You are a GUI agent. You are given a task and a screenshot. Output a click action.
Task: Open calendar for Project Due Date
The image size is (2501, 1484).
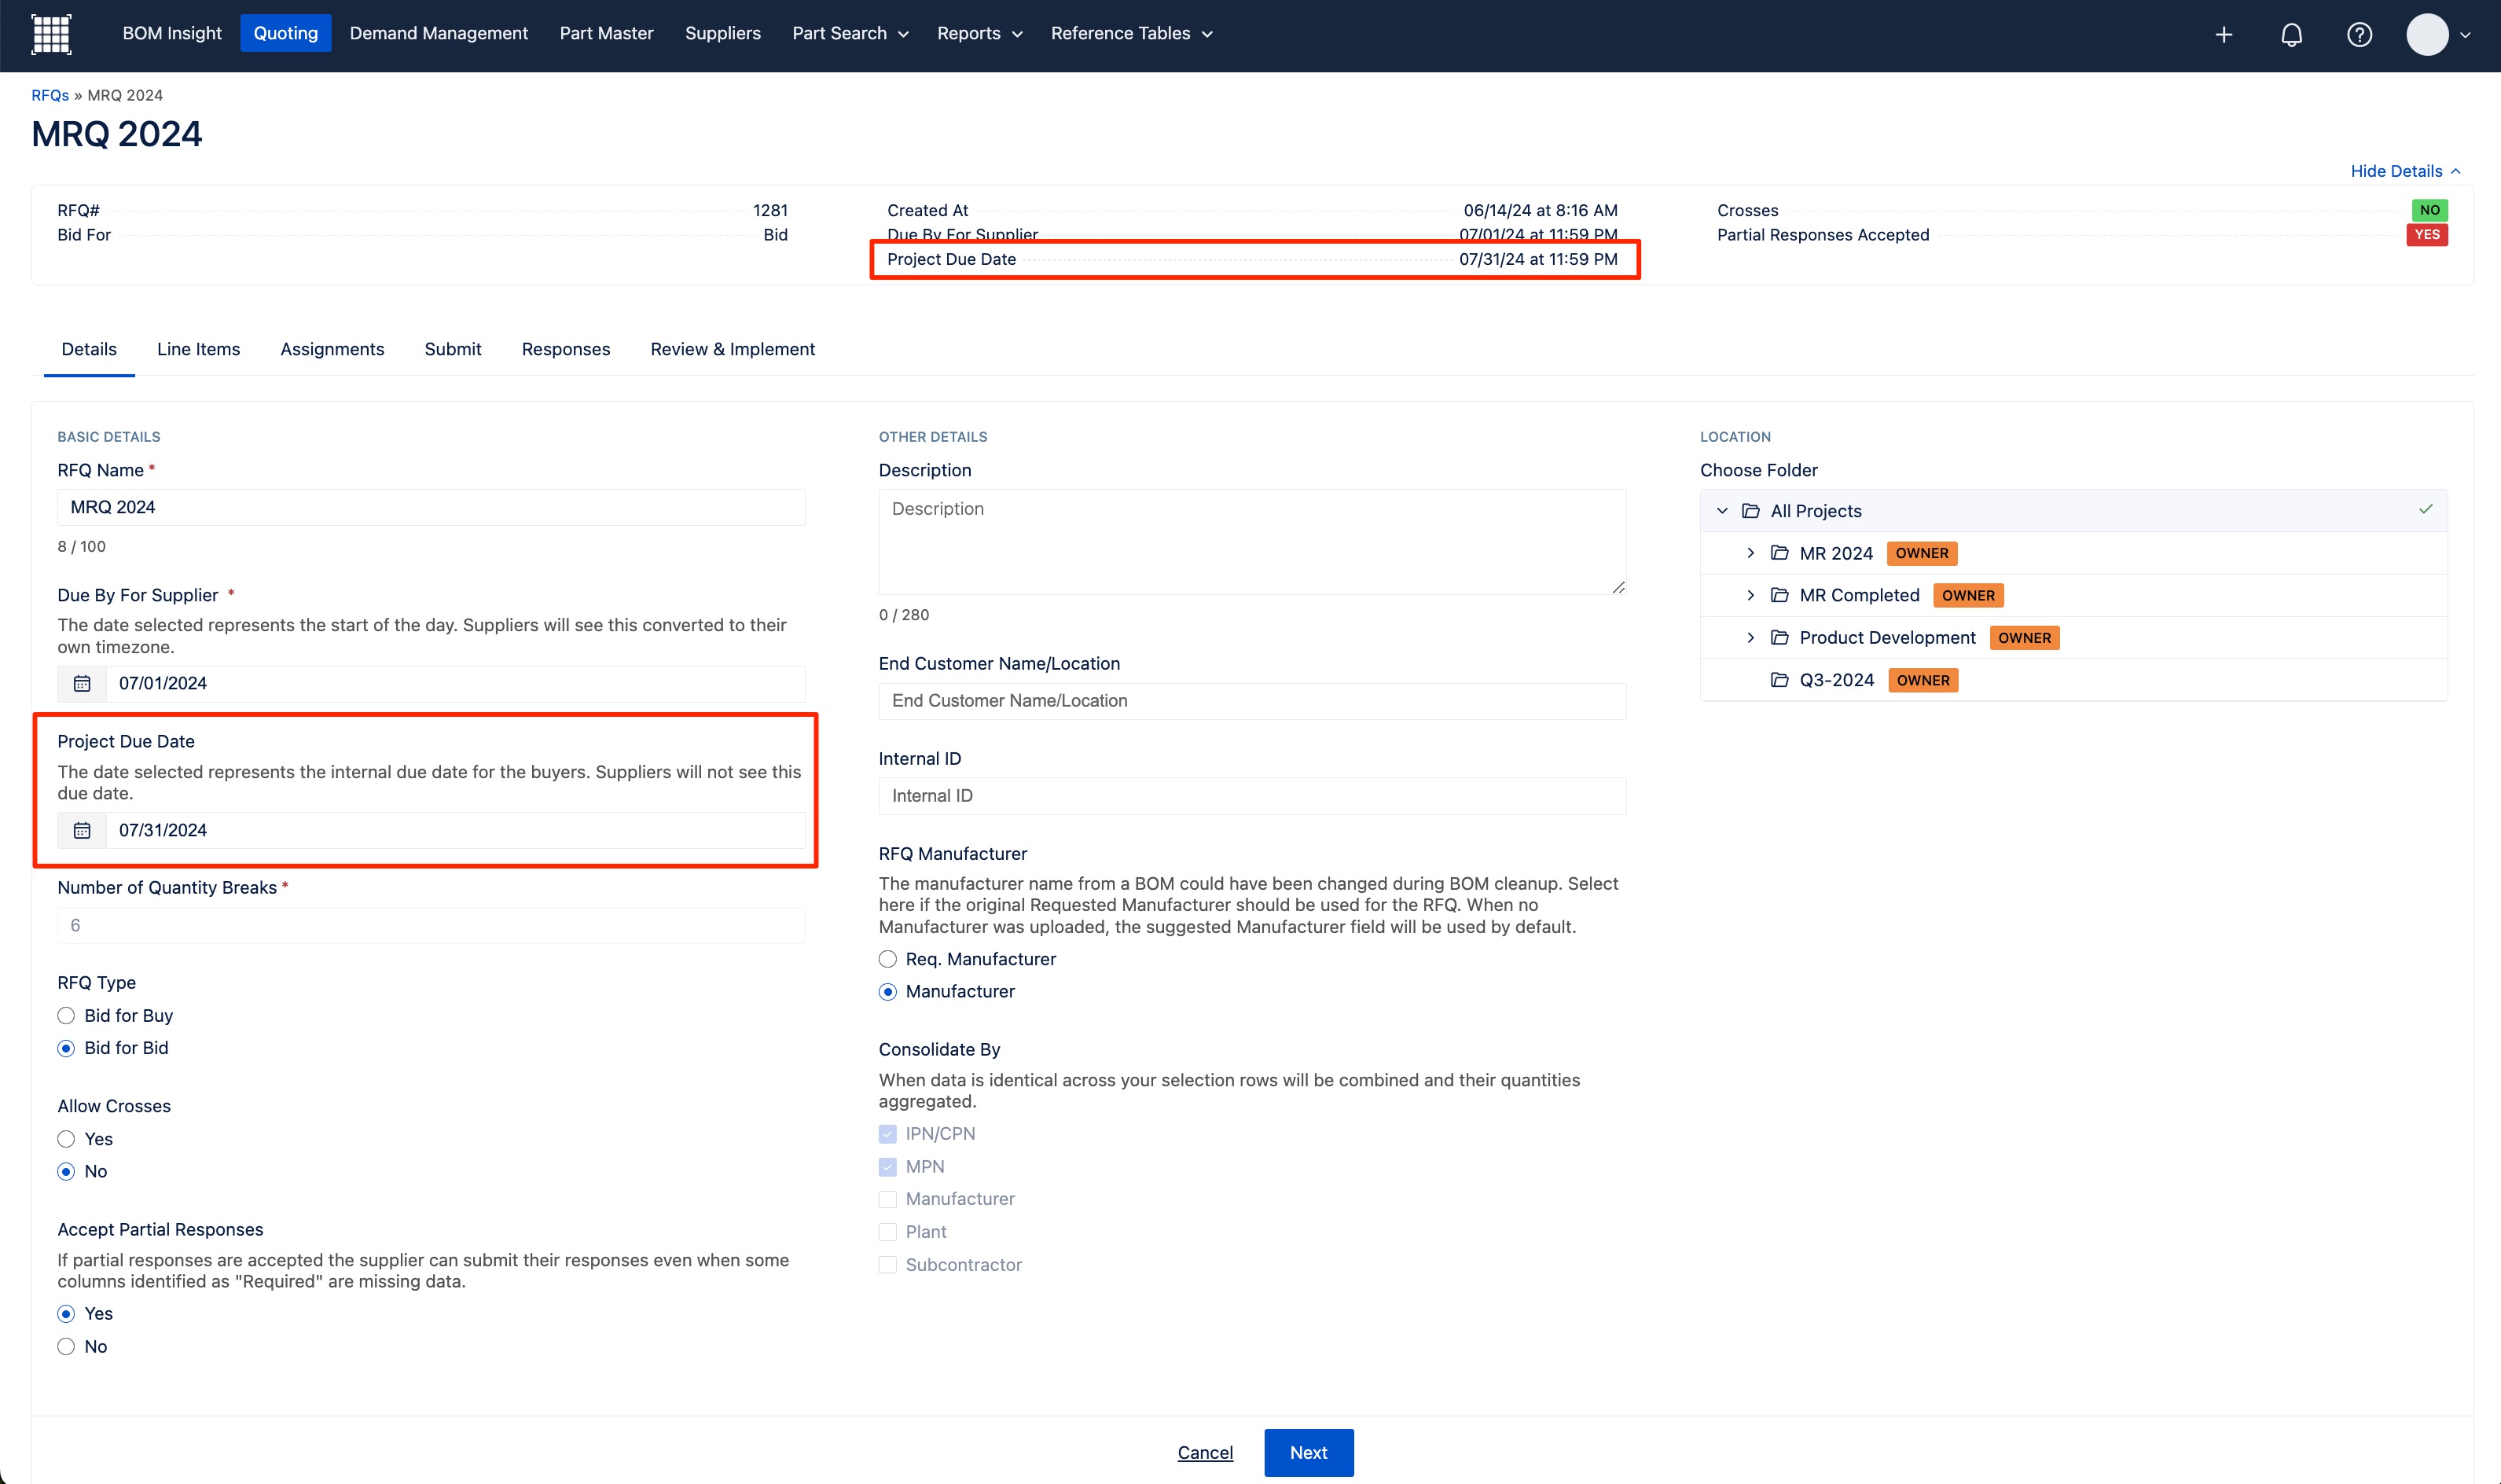(82, 831)
